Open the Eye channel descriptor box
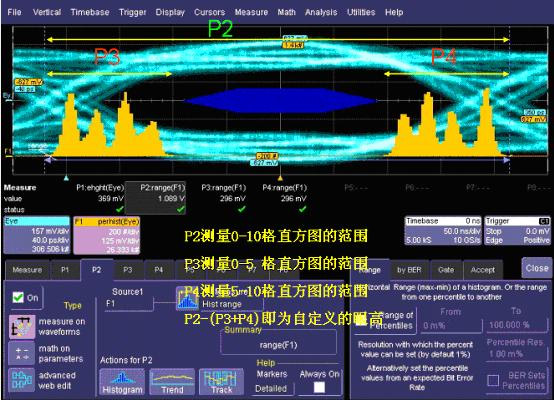 pos(37,235)
